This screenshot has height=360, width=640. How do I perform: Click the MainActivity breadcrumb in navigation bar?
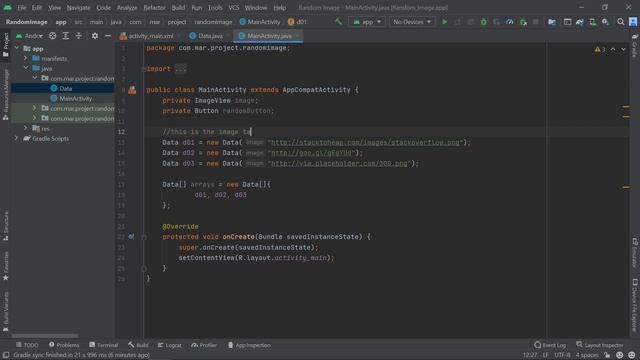coord(260,22)
